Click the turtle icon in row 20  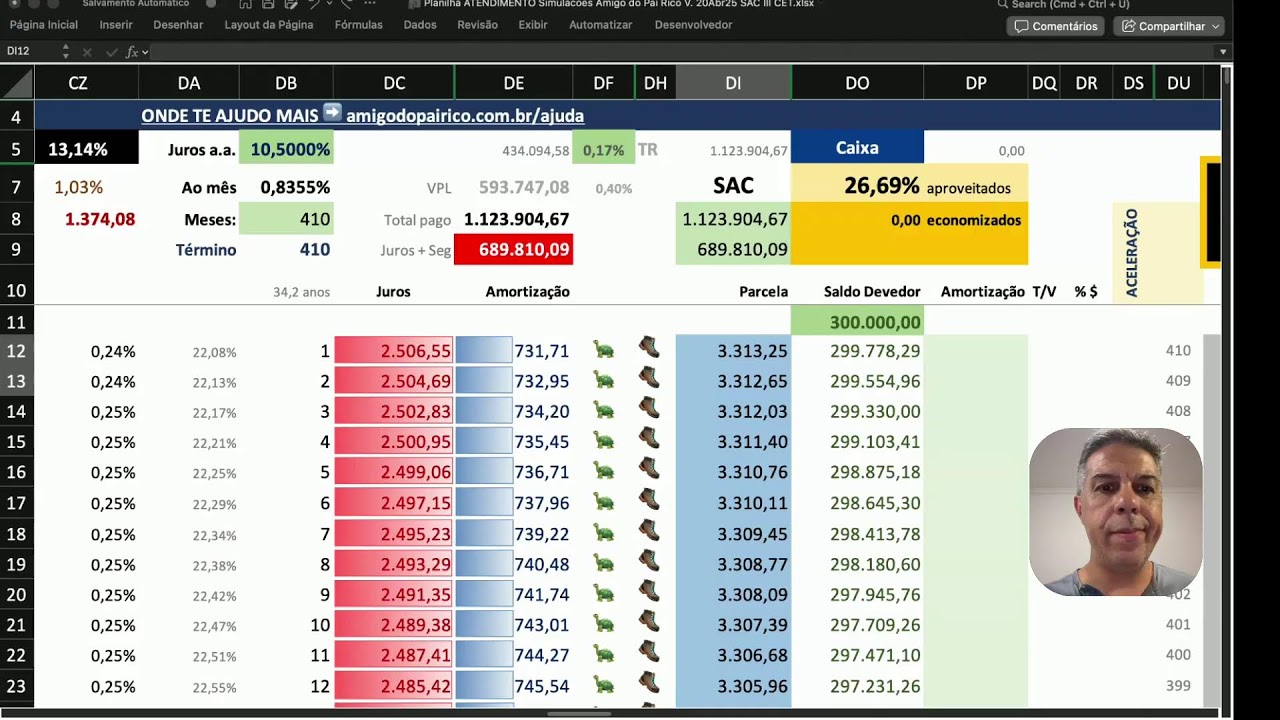[x=604, y=595]
